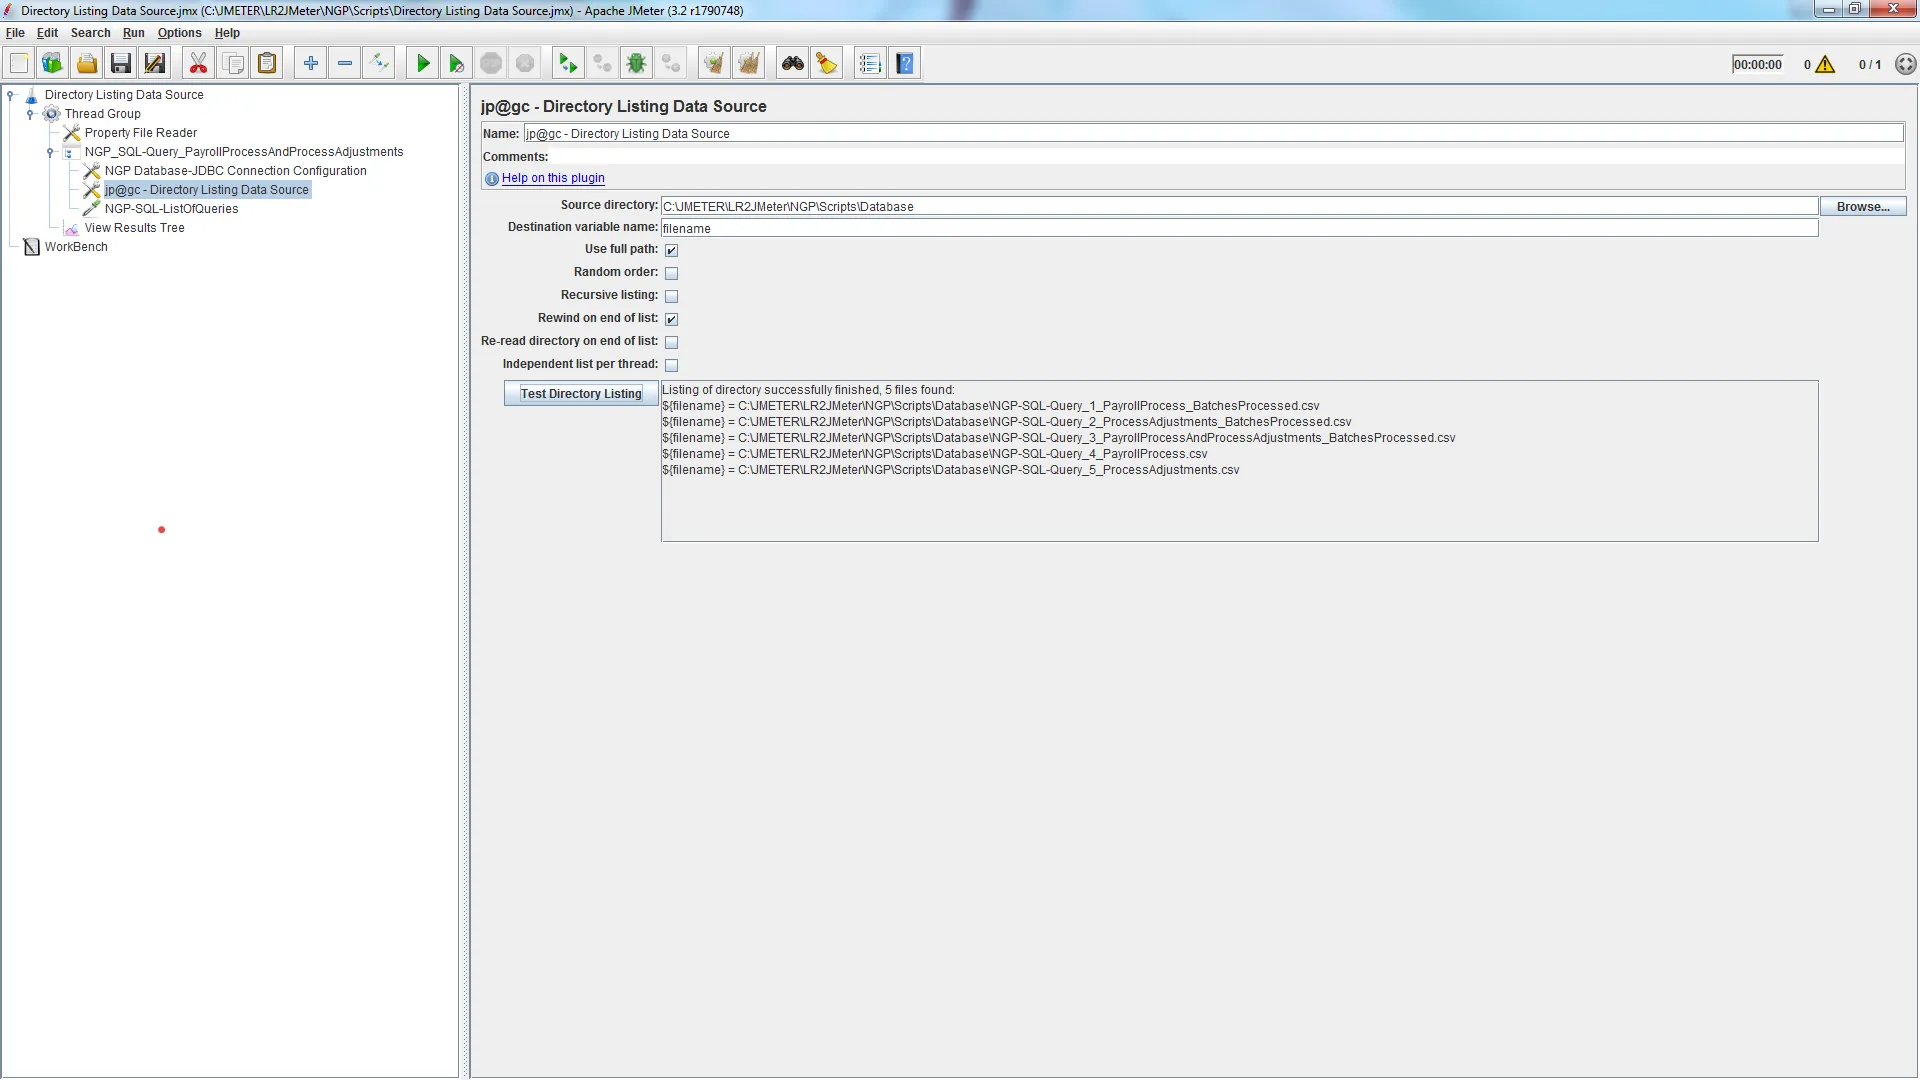The width and height of the screenshot is (1920, 1080).
Task: Click the Help question mark icon
Action: (905, 64)
